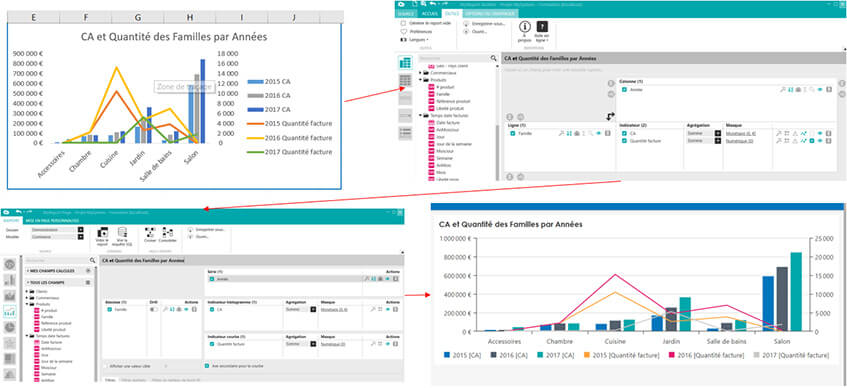Toggle the Quantité facture checkbox under Indicateur in top-right window

[624, 141]
